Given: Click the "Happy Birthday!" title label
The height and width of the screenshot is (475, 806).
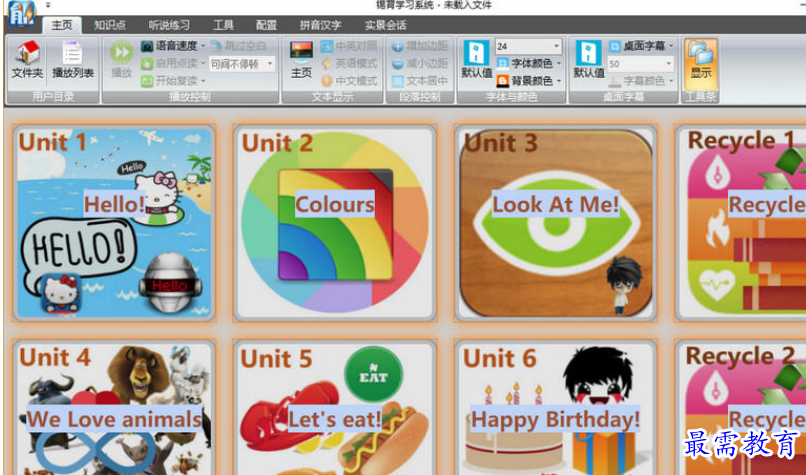Looking at the screenshot, I should (556, 419).
